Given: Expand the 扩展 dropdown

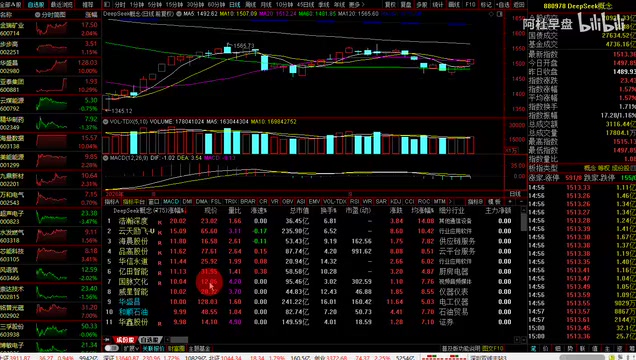Looking at the screenshot, I should (131, 348).
